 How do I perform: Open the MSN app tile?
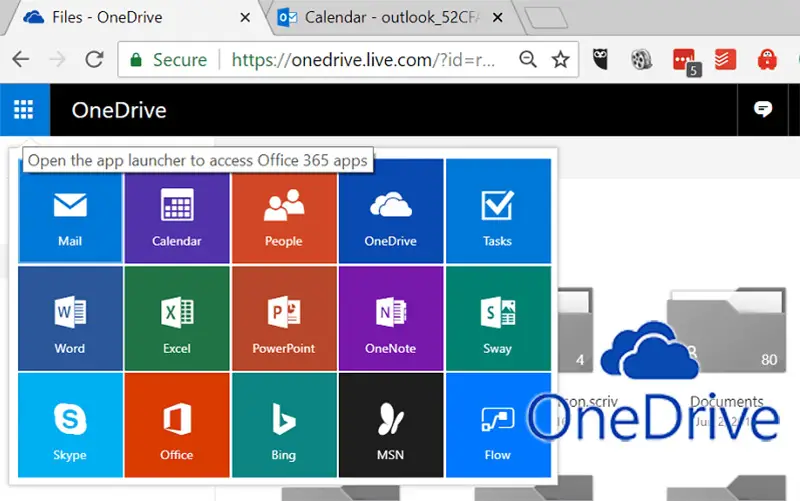(391, 425)
